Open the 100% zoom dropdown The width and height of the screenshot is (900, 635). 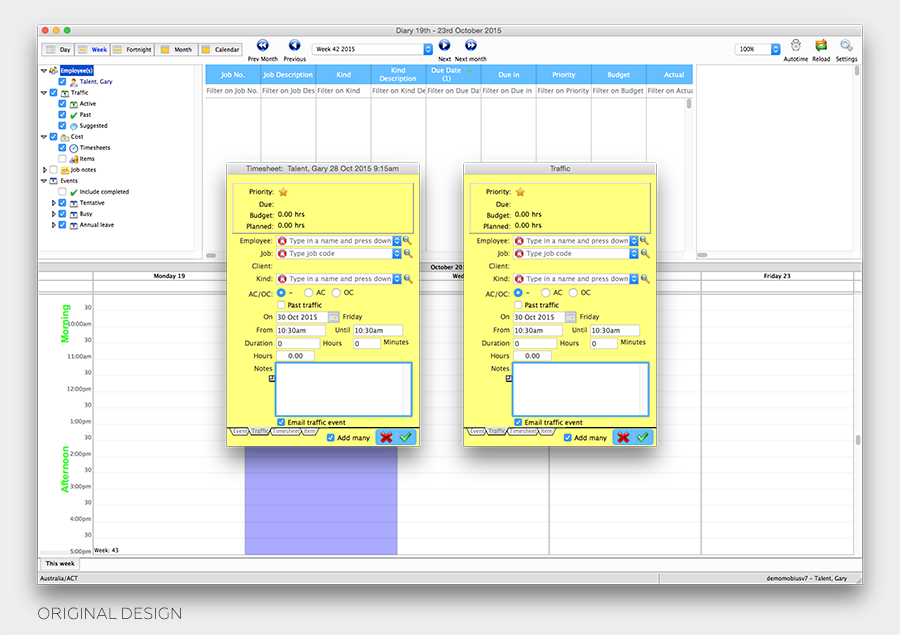pyautogui.click(x=775, y=49)
